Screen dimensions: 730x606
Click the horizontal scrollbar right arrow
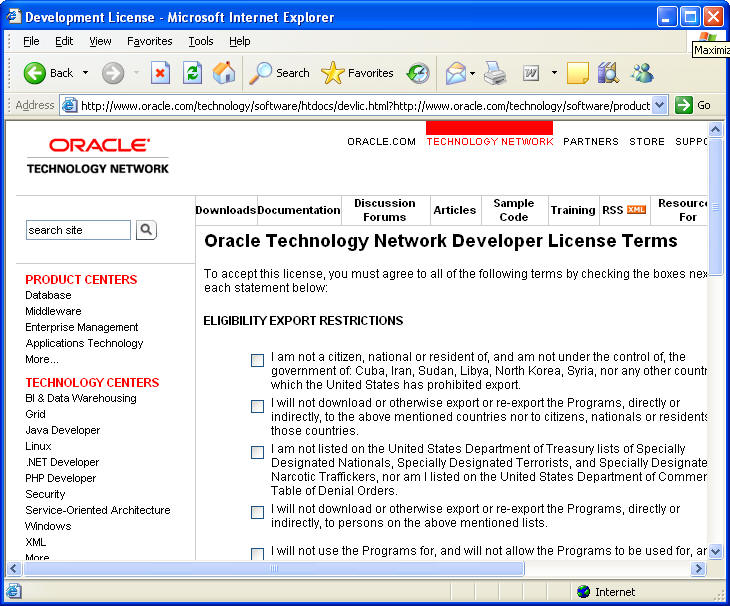pyautogui.click(x=698, y=568)
